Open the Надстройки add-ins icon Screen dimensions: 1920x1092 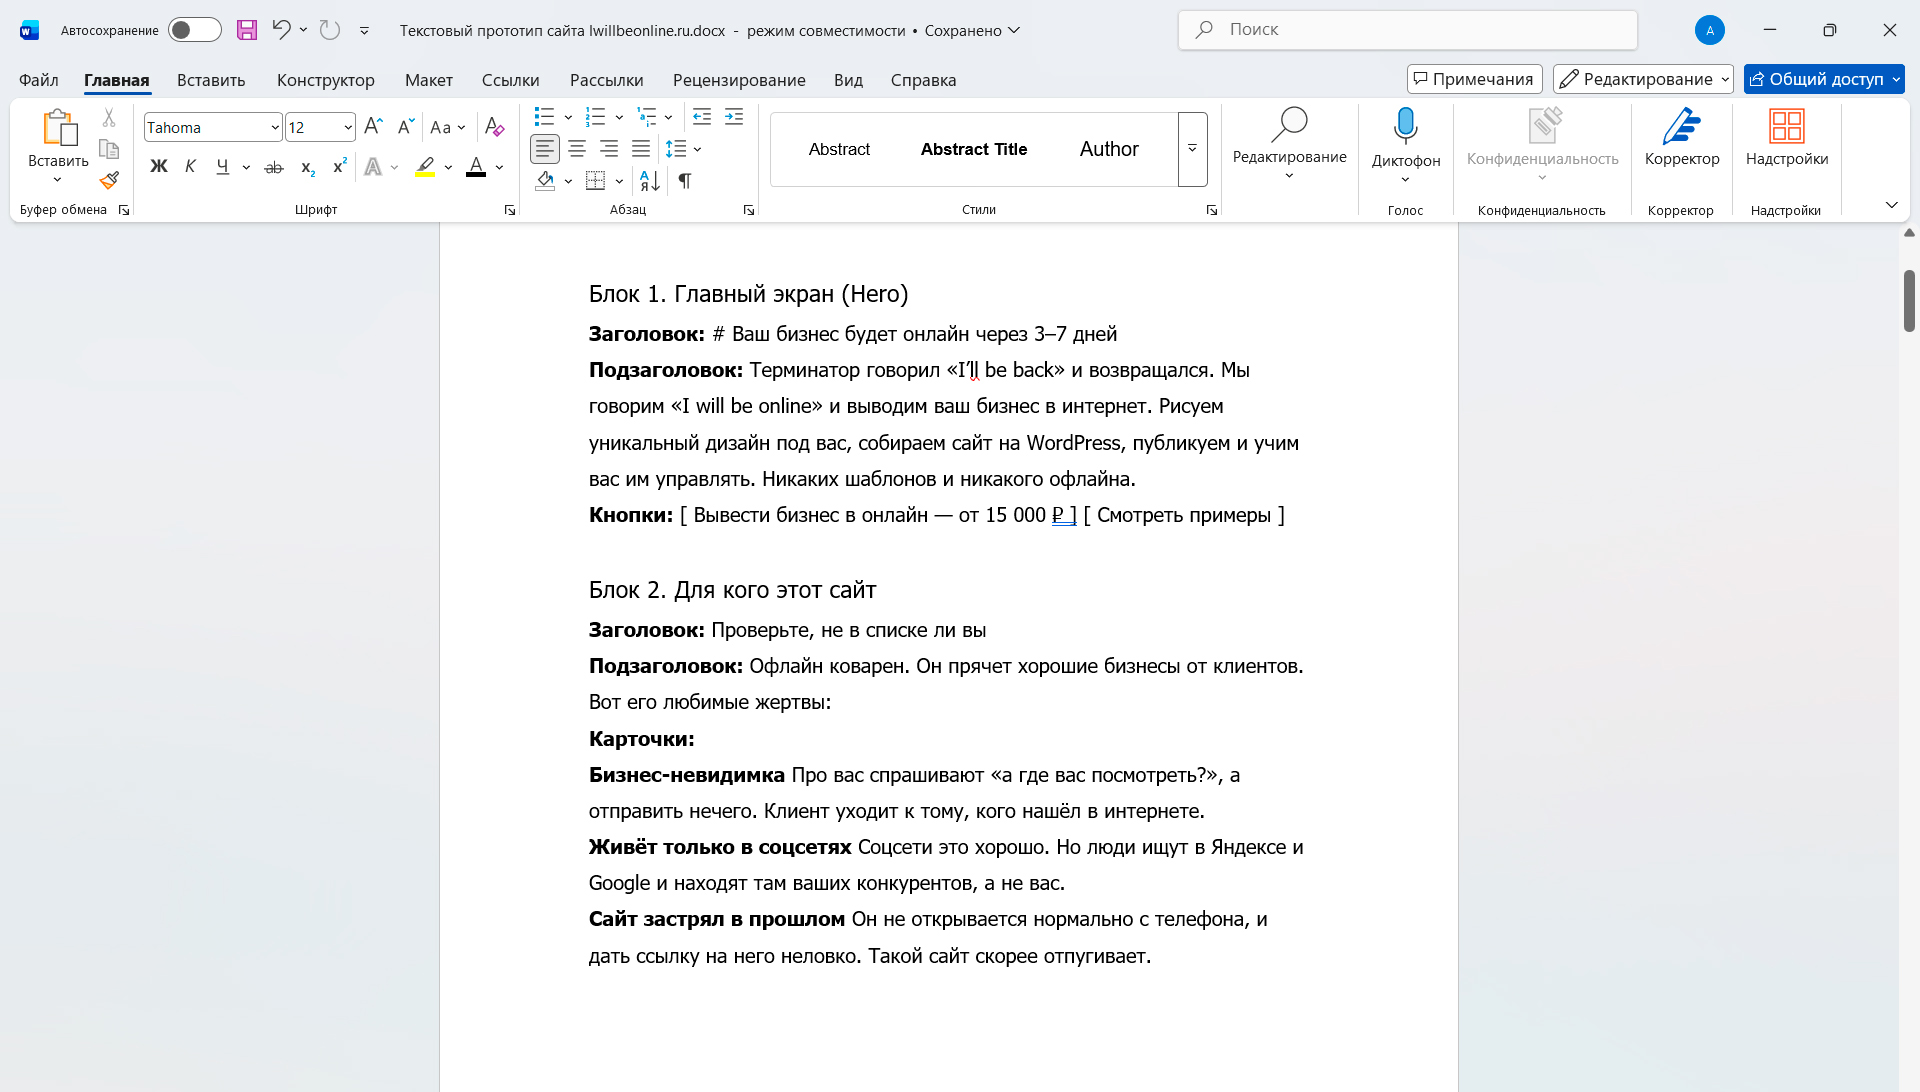click(x=1786, y=137)
